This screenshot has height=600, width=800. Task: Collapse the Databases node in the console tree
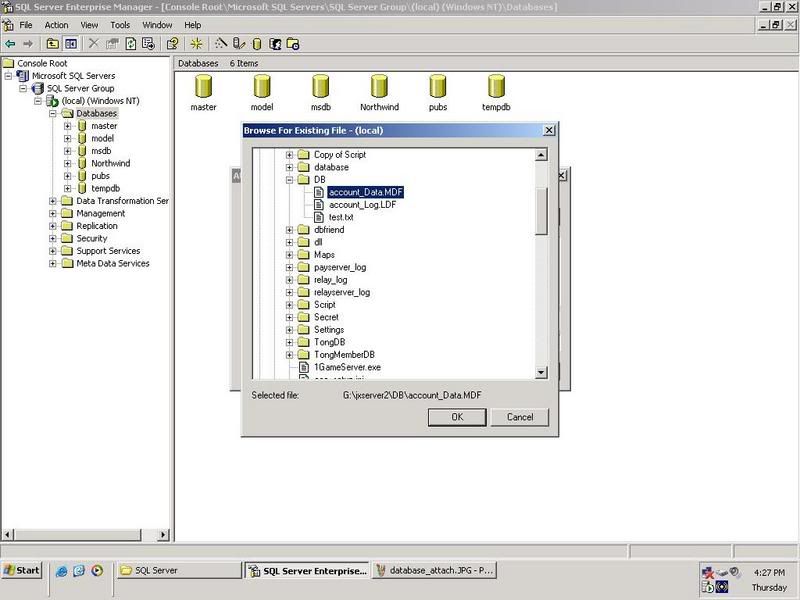click(53, 113)
